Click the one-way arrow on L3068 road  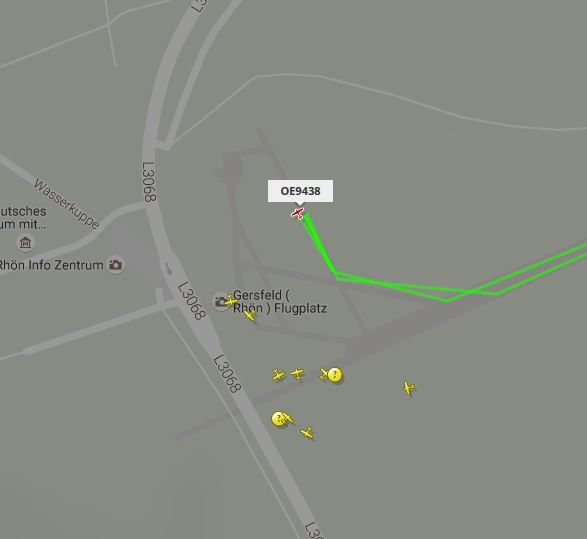[168, 269]
